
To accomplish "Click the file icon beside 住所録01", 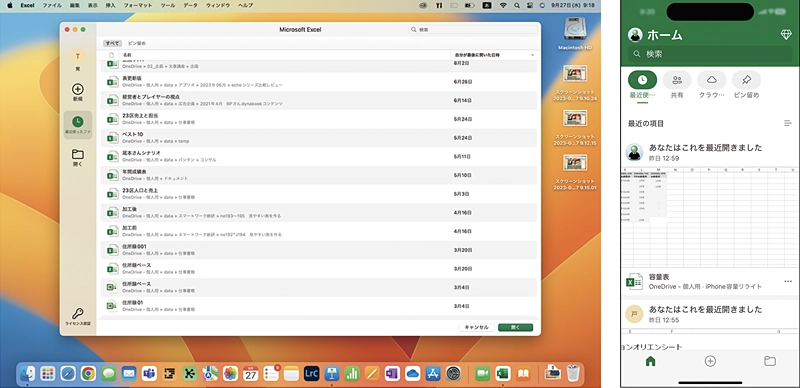I will (x=112, y=305).
